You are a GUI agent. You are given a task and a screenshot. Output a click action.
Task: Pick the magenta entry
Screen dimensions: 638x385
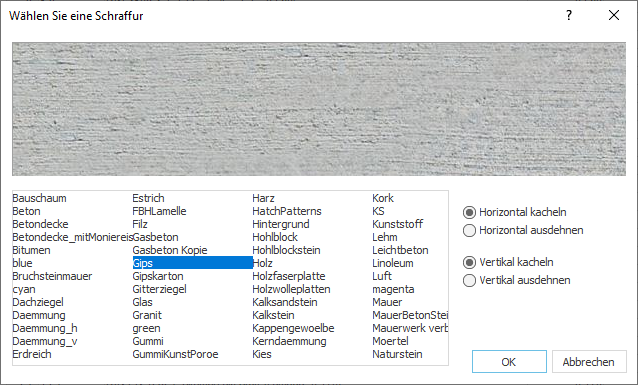(393, 289)
